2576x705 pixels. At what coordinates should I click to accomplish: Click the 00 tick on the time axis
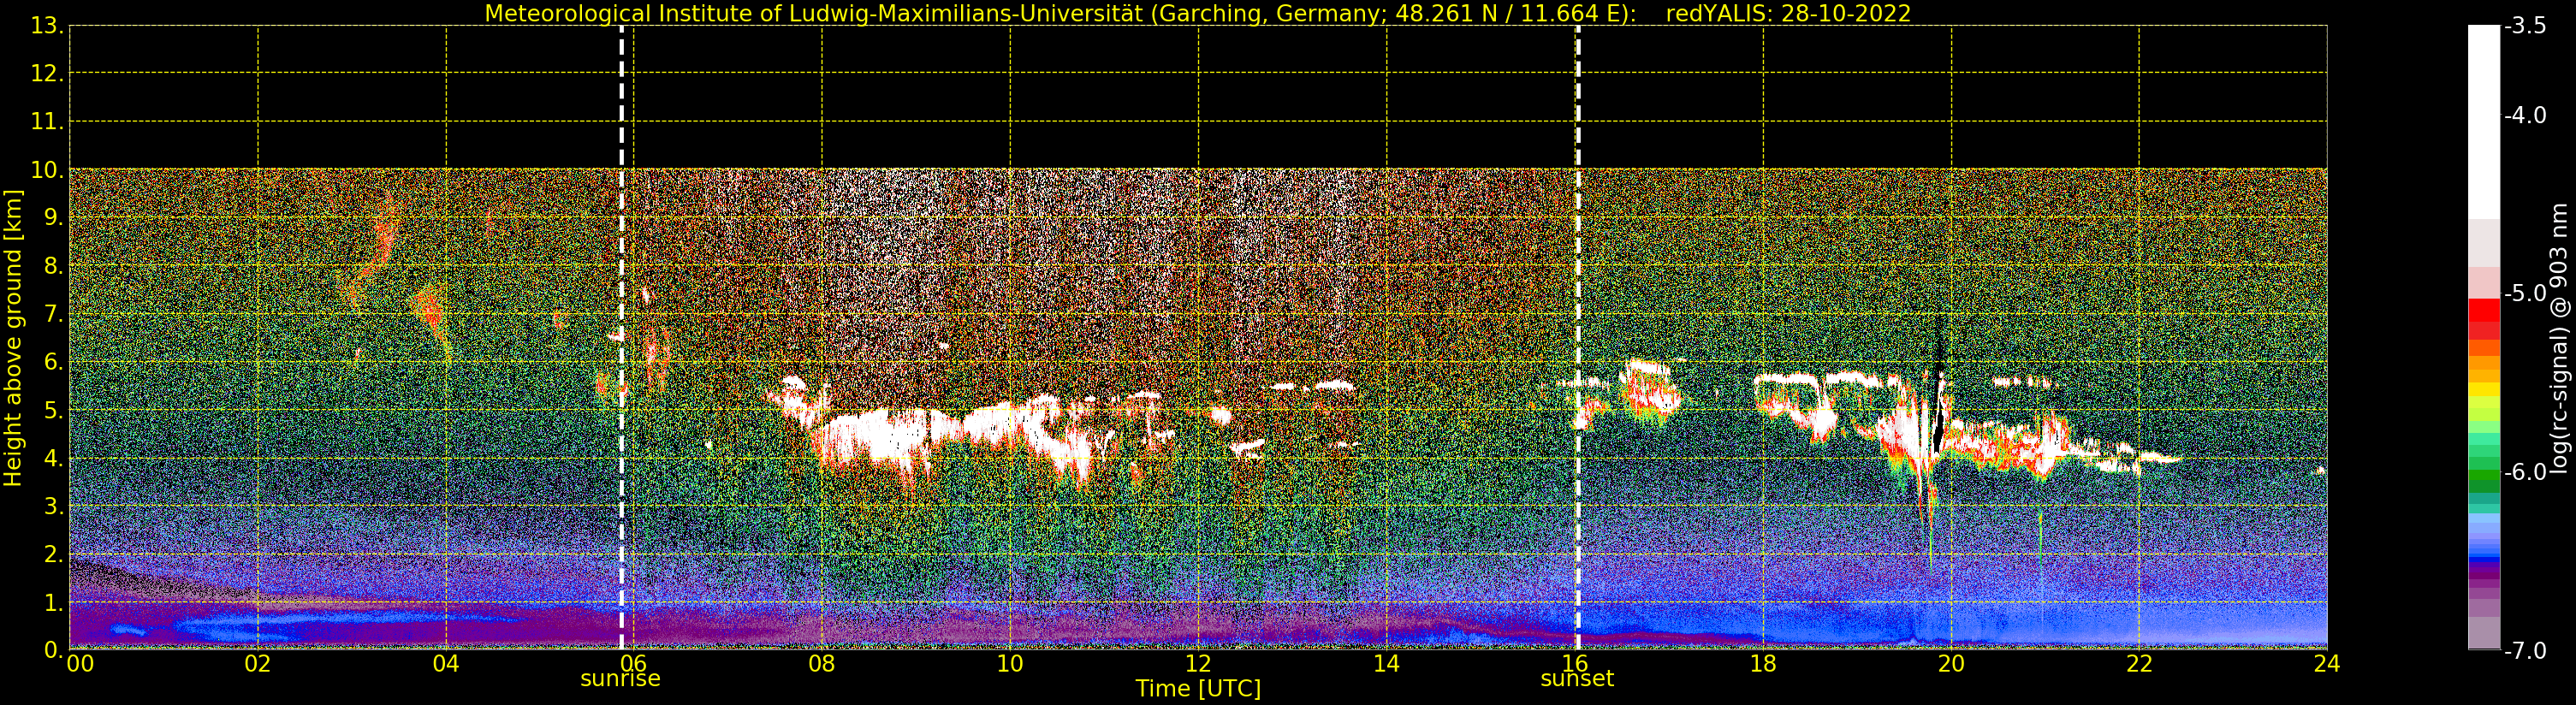coord(80,664)
